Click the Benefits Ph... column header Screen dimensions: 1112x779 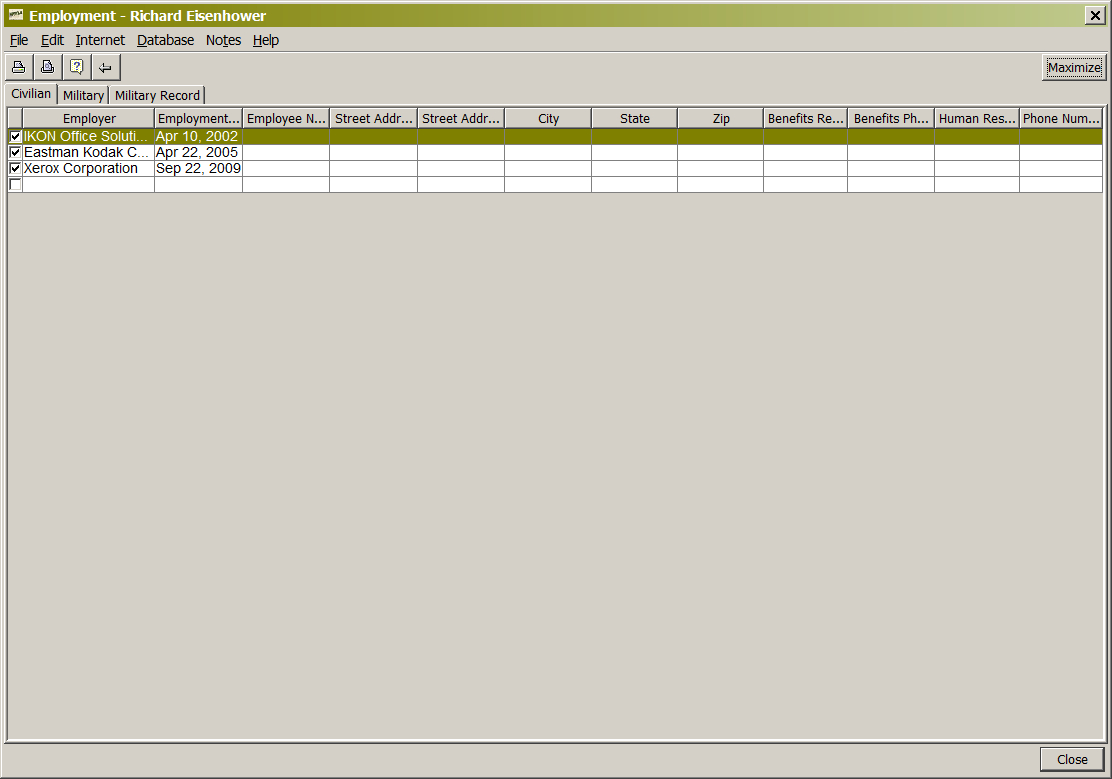point(891,118)
